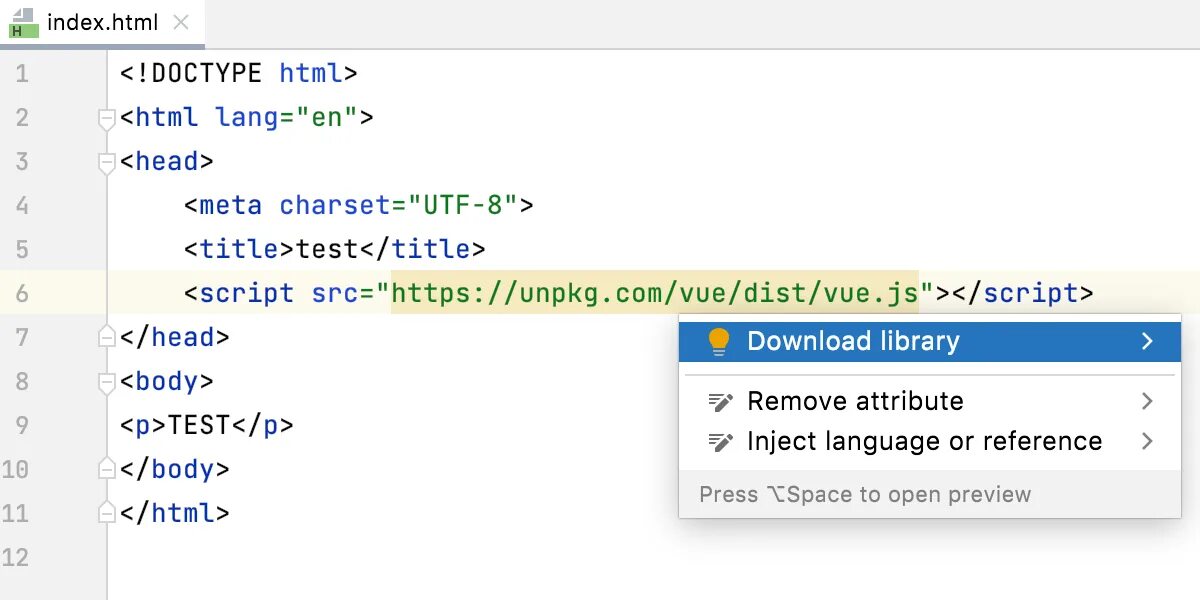Screen dimensions: 1200x600
Task: Click the pencil icon beside Inject language
Action: 720,442
